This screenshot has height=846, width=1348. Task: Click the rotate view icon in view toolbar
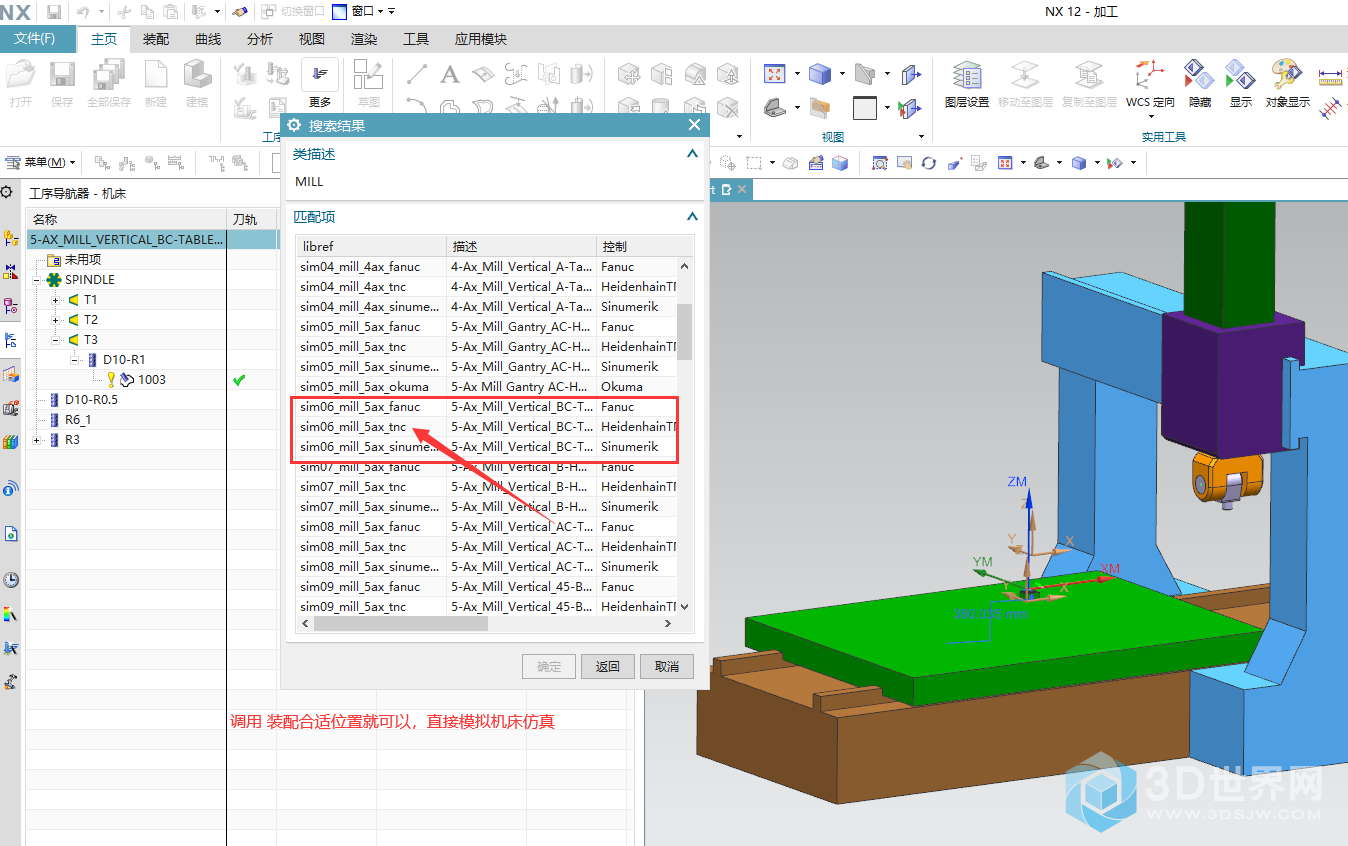pos(929,163)
